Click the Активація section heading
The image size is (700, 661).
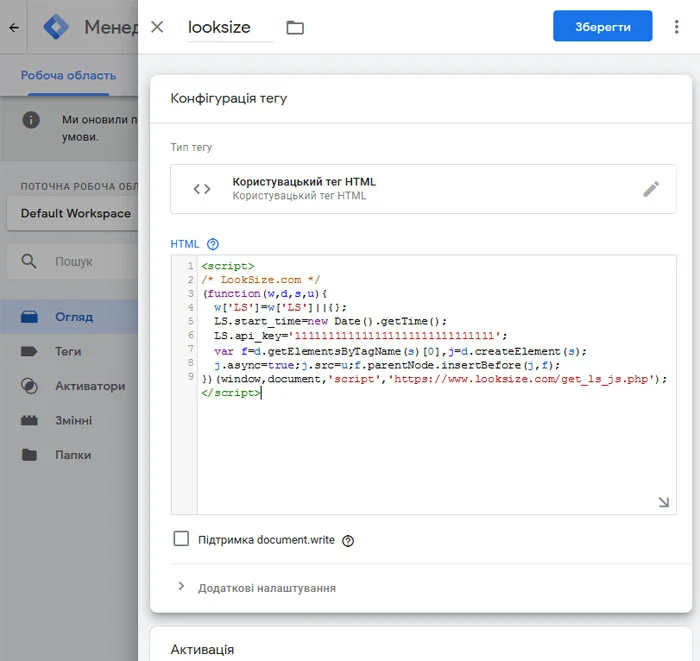pyautogui.click(x=202, y=649)
